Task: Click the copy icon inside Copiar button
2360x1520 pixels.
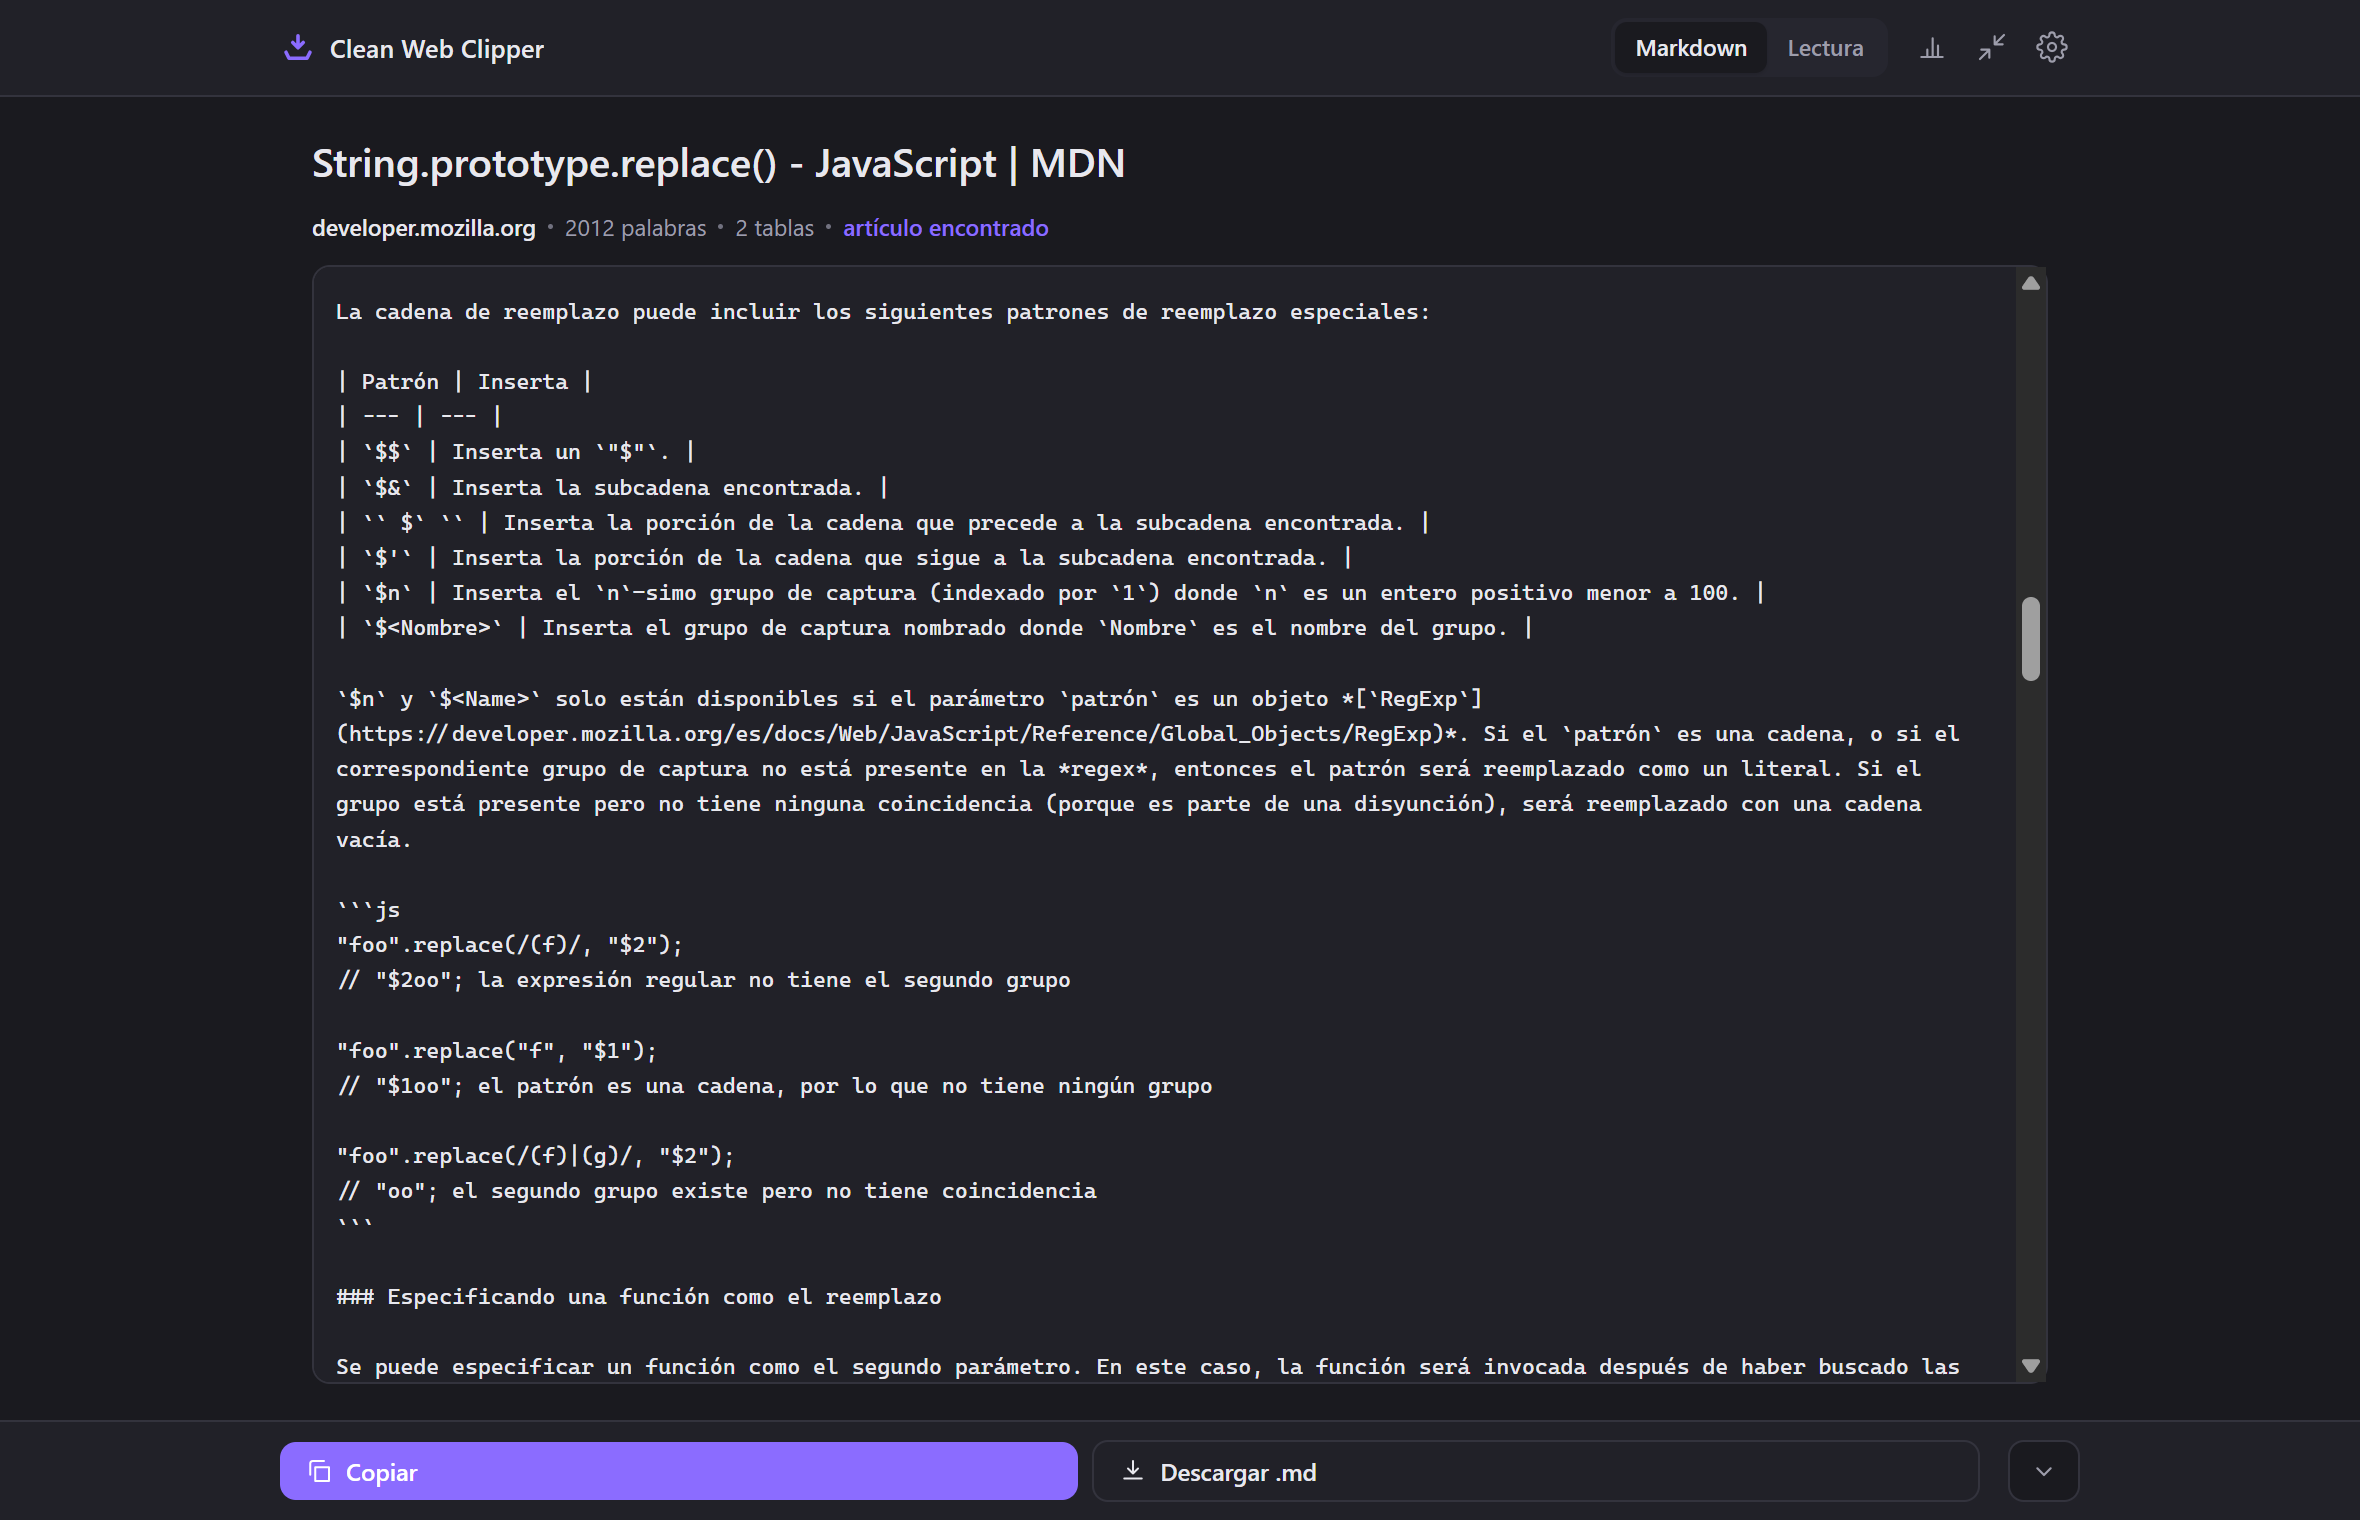Action: click(320, 1471)
